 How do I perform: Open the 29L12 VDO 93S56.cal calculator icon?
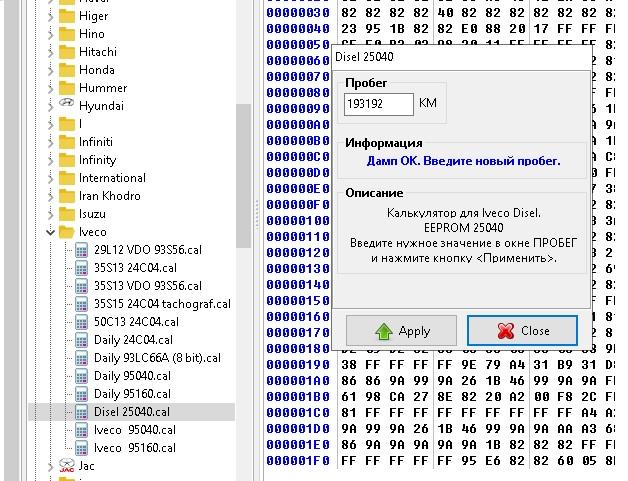coord(81,250)
